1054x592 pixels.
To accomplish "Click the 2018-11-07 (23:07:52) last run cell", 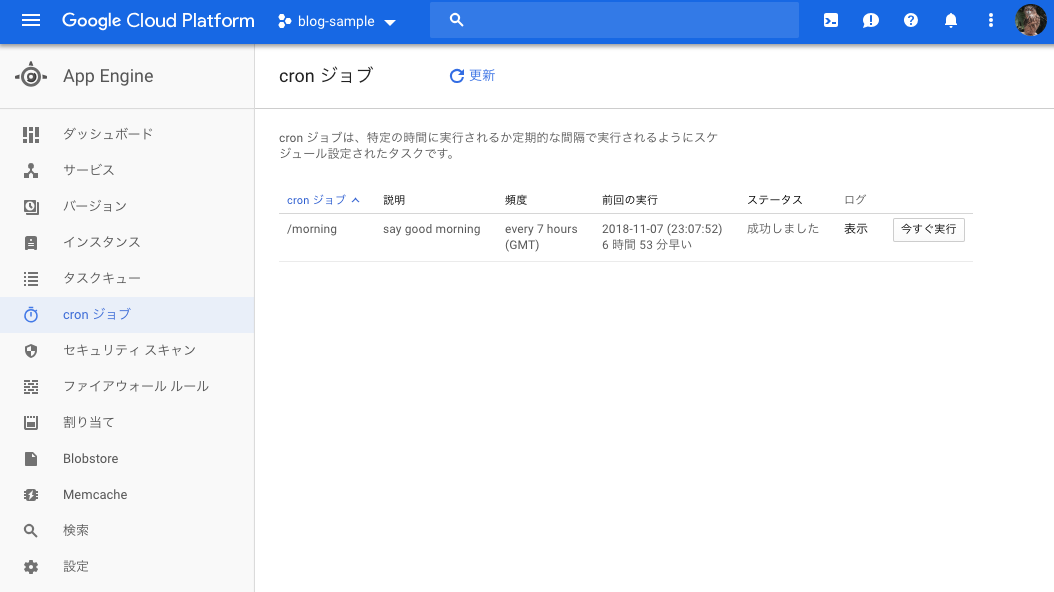I will pyautogui.click(x=662, y=229).
